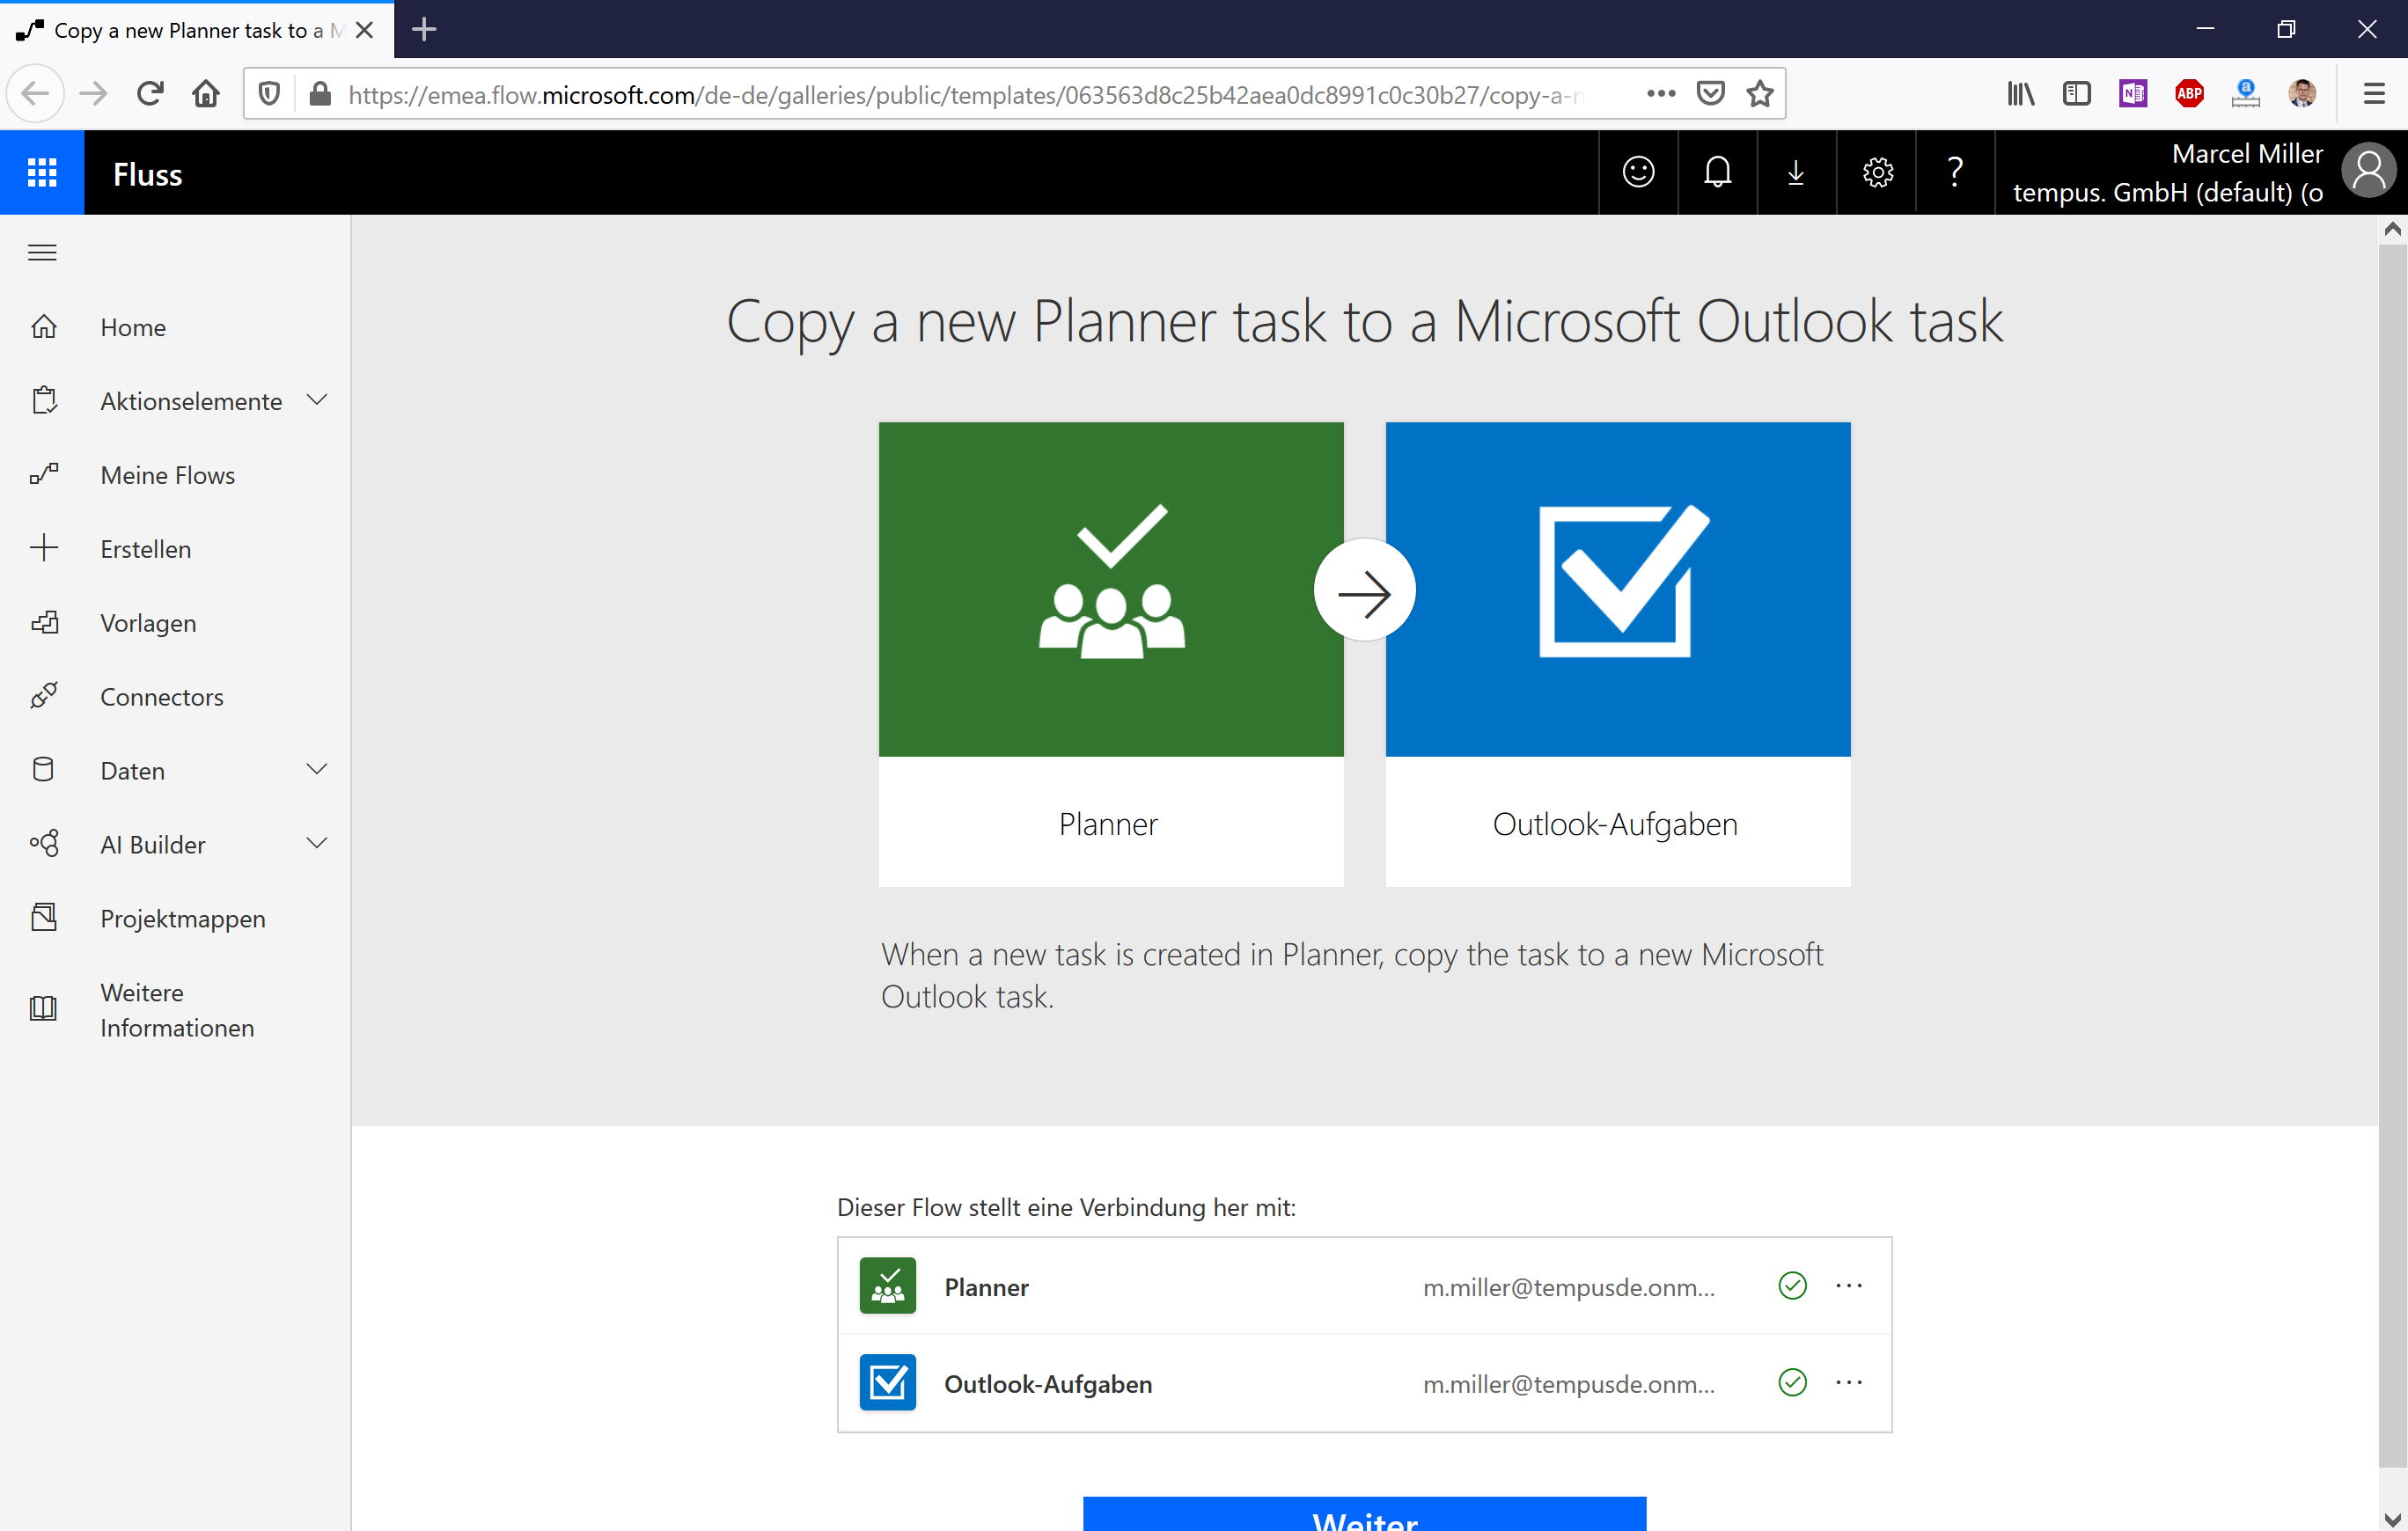
Task: Click the Vorlagen template icon
Action: [44, 622]
